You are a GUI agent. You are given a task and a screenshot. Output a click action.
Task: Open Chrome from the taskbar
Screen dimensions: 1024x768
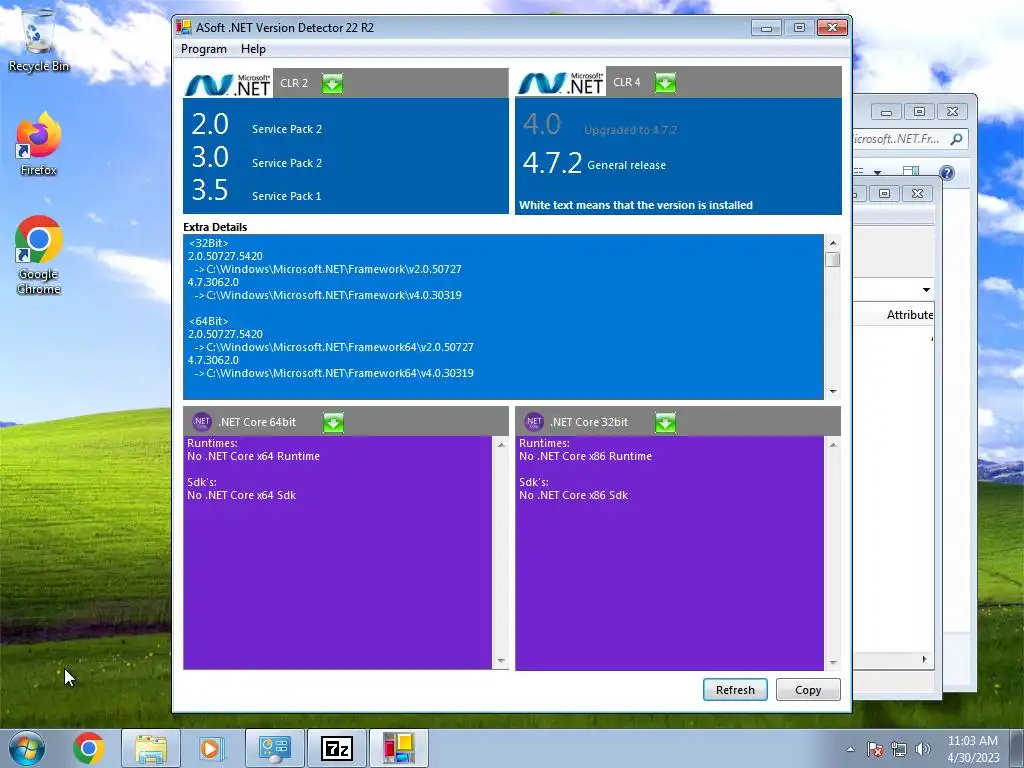[x=89, y=748]
